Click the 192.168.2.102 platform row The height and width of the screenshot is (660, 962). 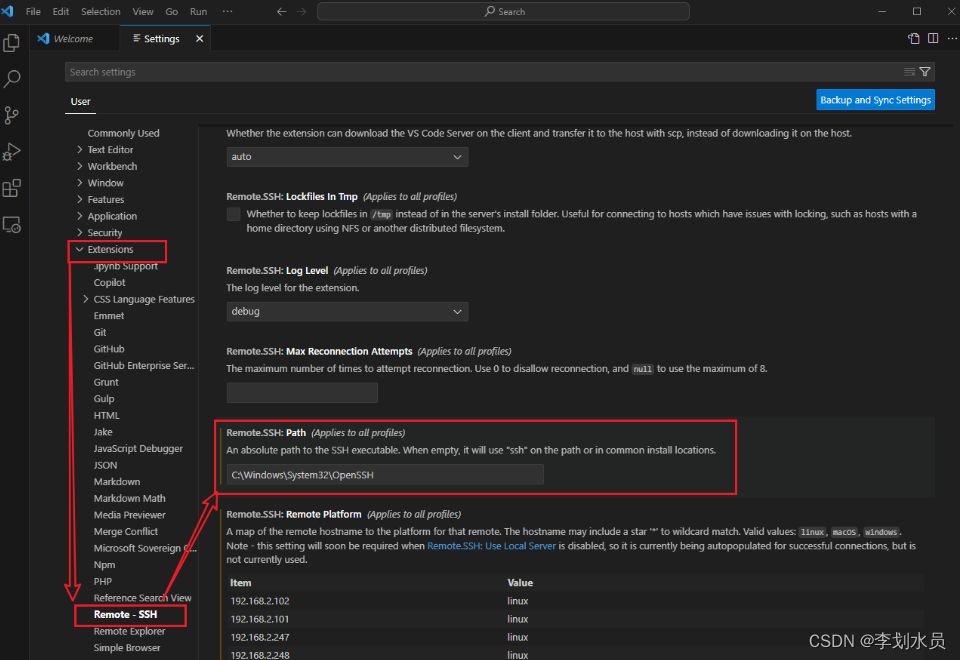[x=574, y=601]
